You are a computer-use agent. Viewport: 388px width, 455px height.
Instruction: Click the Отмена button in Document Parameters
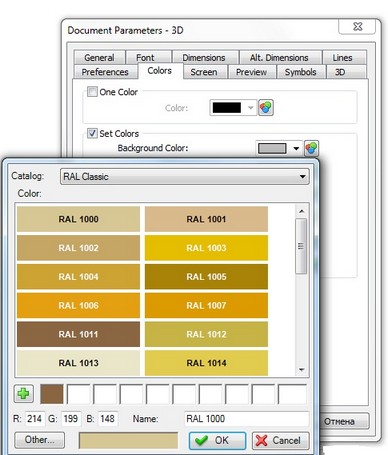coord(345,421)
